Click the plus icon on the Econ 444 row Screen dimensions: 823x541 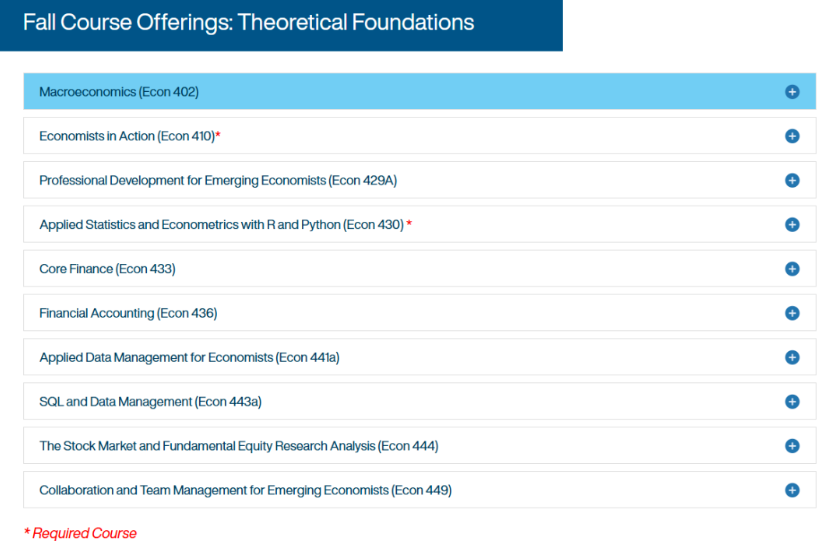792,446
